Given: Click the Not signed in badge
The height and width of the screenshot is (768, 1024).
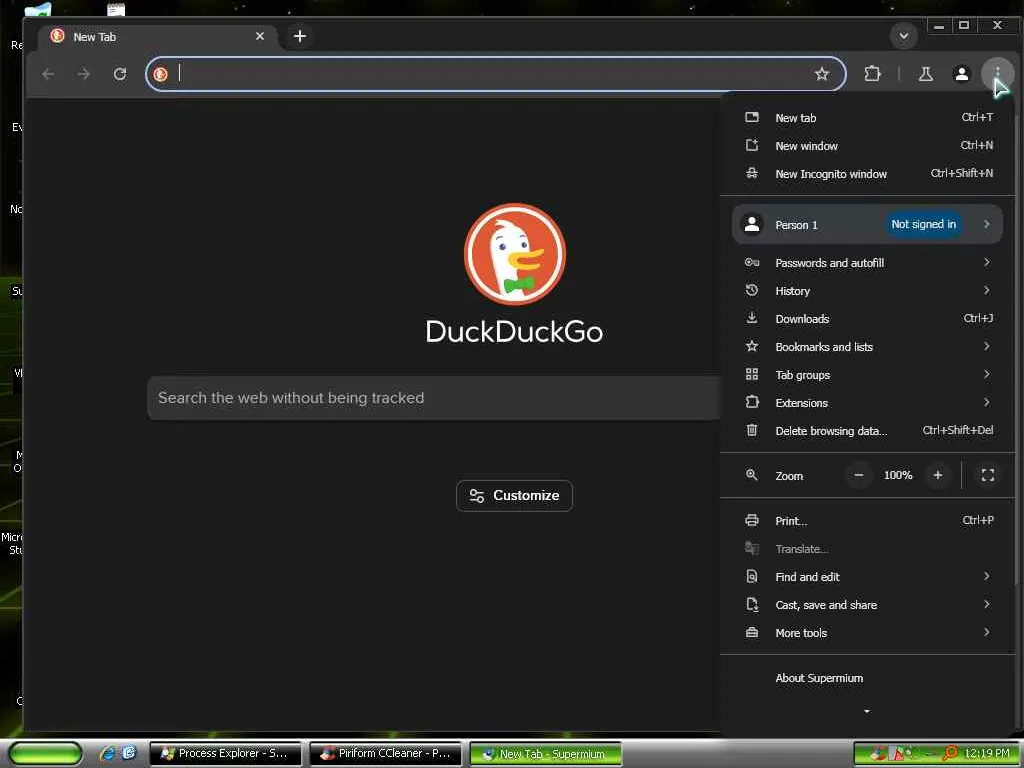Looking at the screenshot, I should coord(923,225).
